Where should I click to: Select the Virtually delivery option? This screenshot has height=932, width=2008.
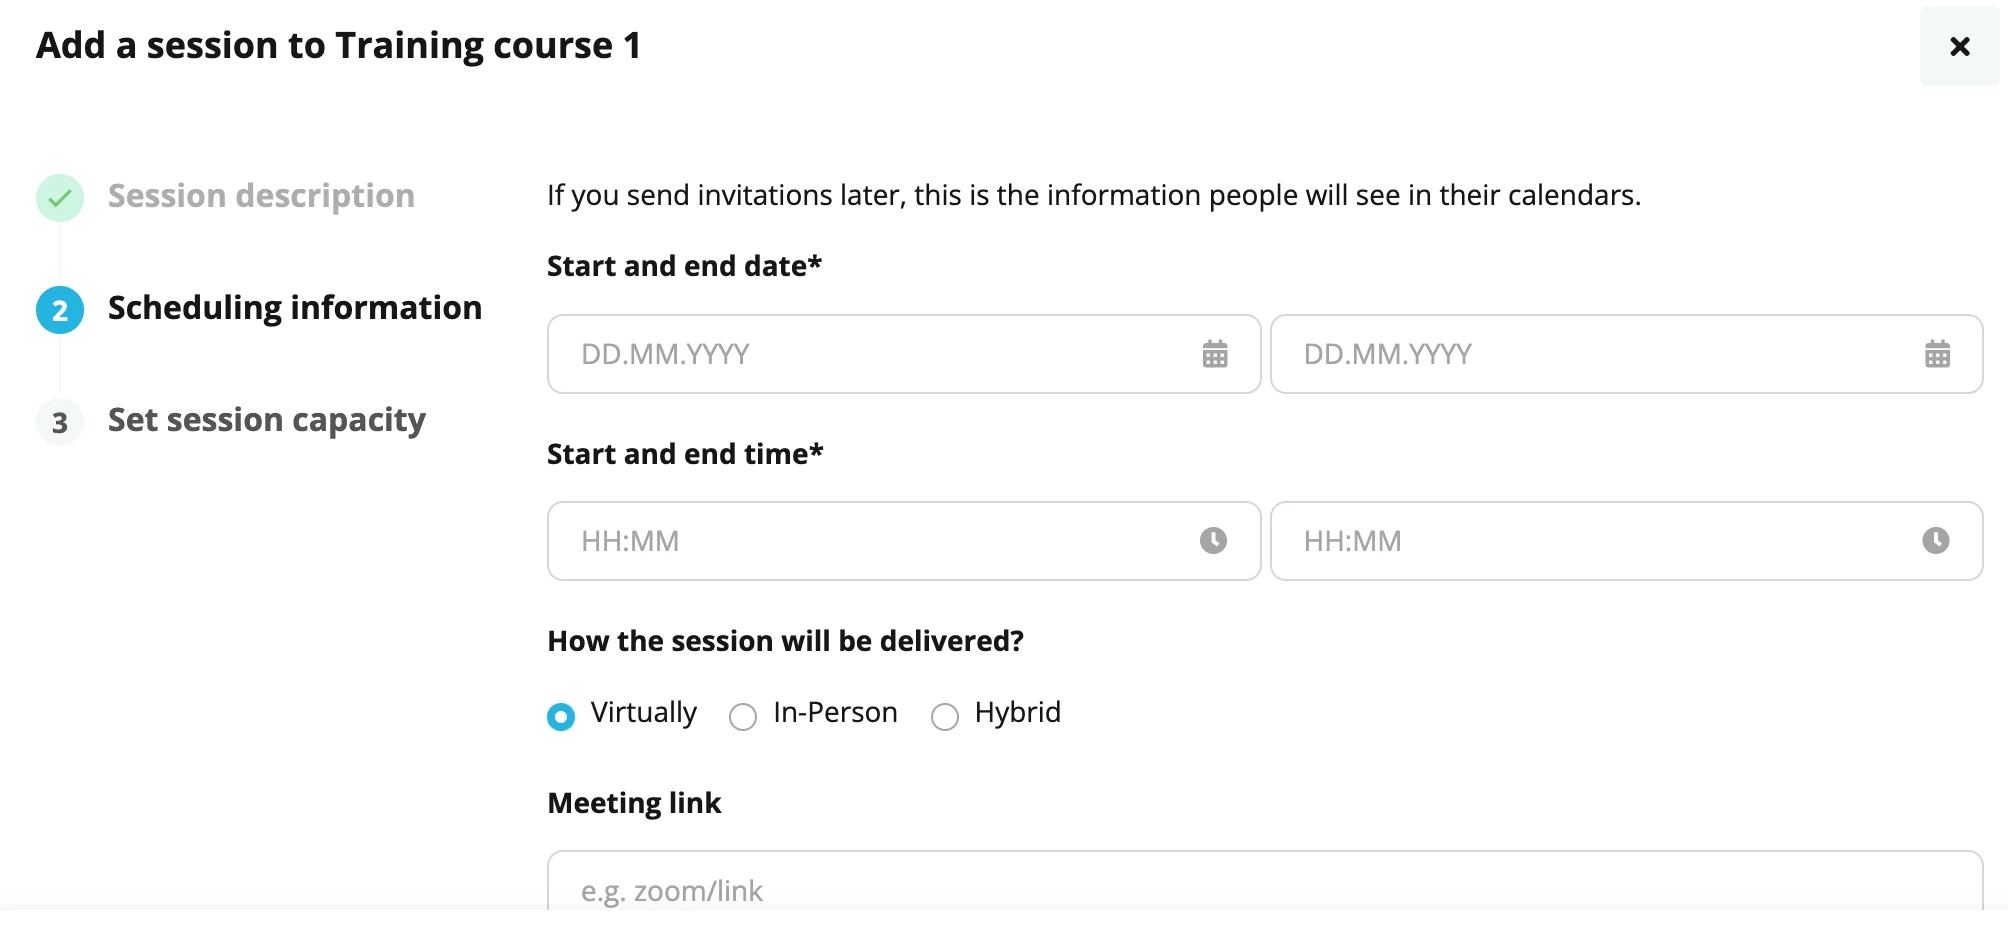click(561, 717)
